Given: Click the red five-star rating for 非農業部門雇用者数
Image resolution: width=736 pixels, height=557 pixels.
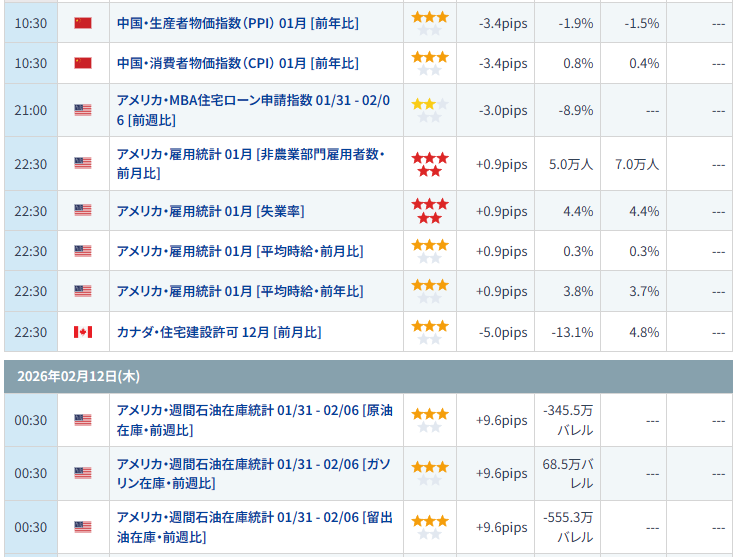Looking at the screenshot, I should tap(430, 164).
